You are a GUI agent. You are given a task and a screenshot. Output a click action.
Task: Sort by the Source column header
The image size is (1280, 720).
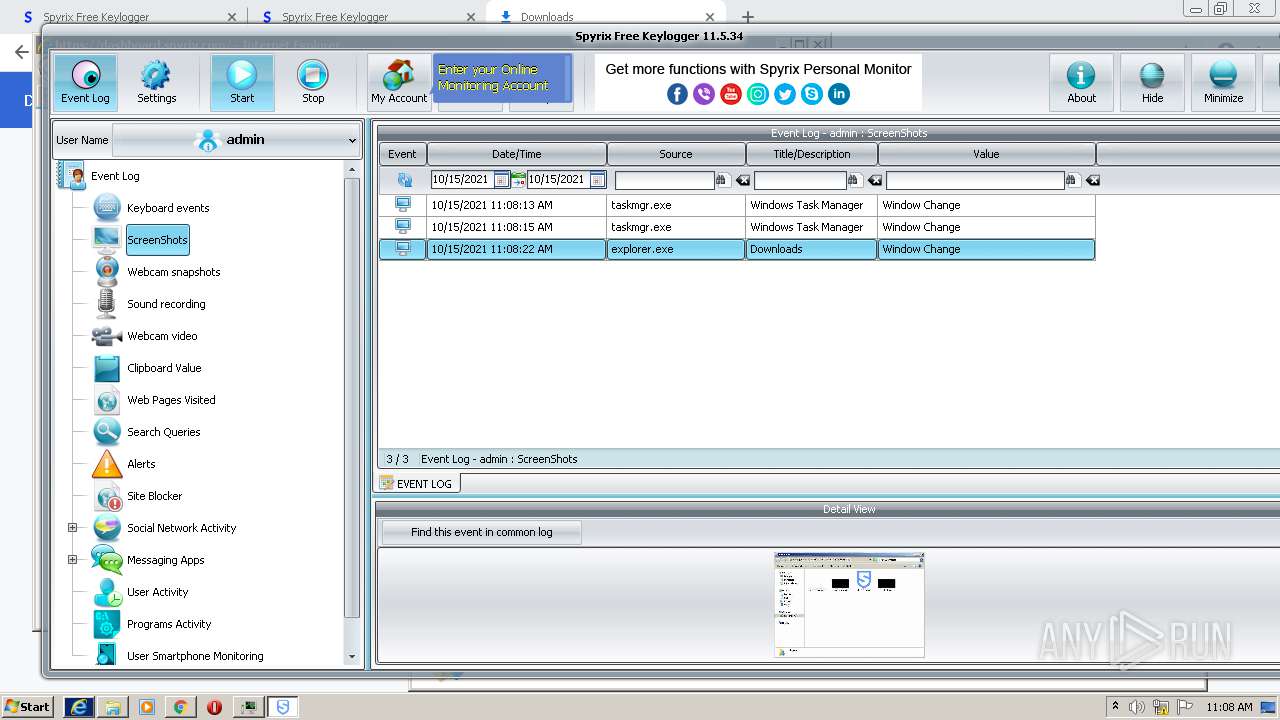pos(676,154)
